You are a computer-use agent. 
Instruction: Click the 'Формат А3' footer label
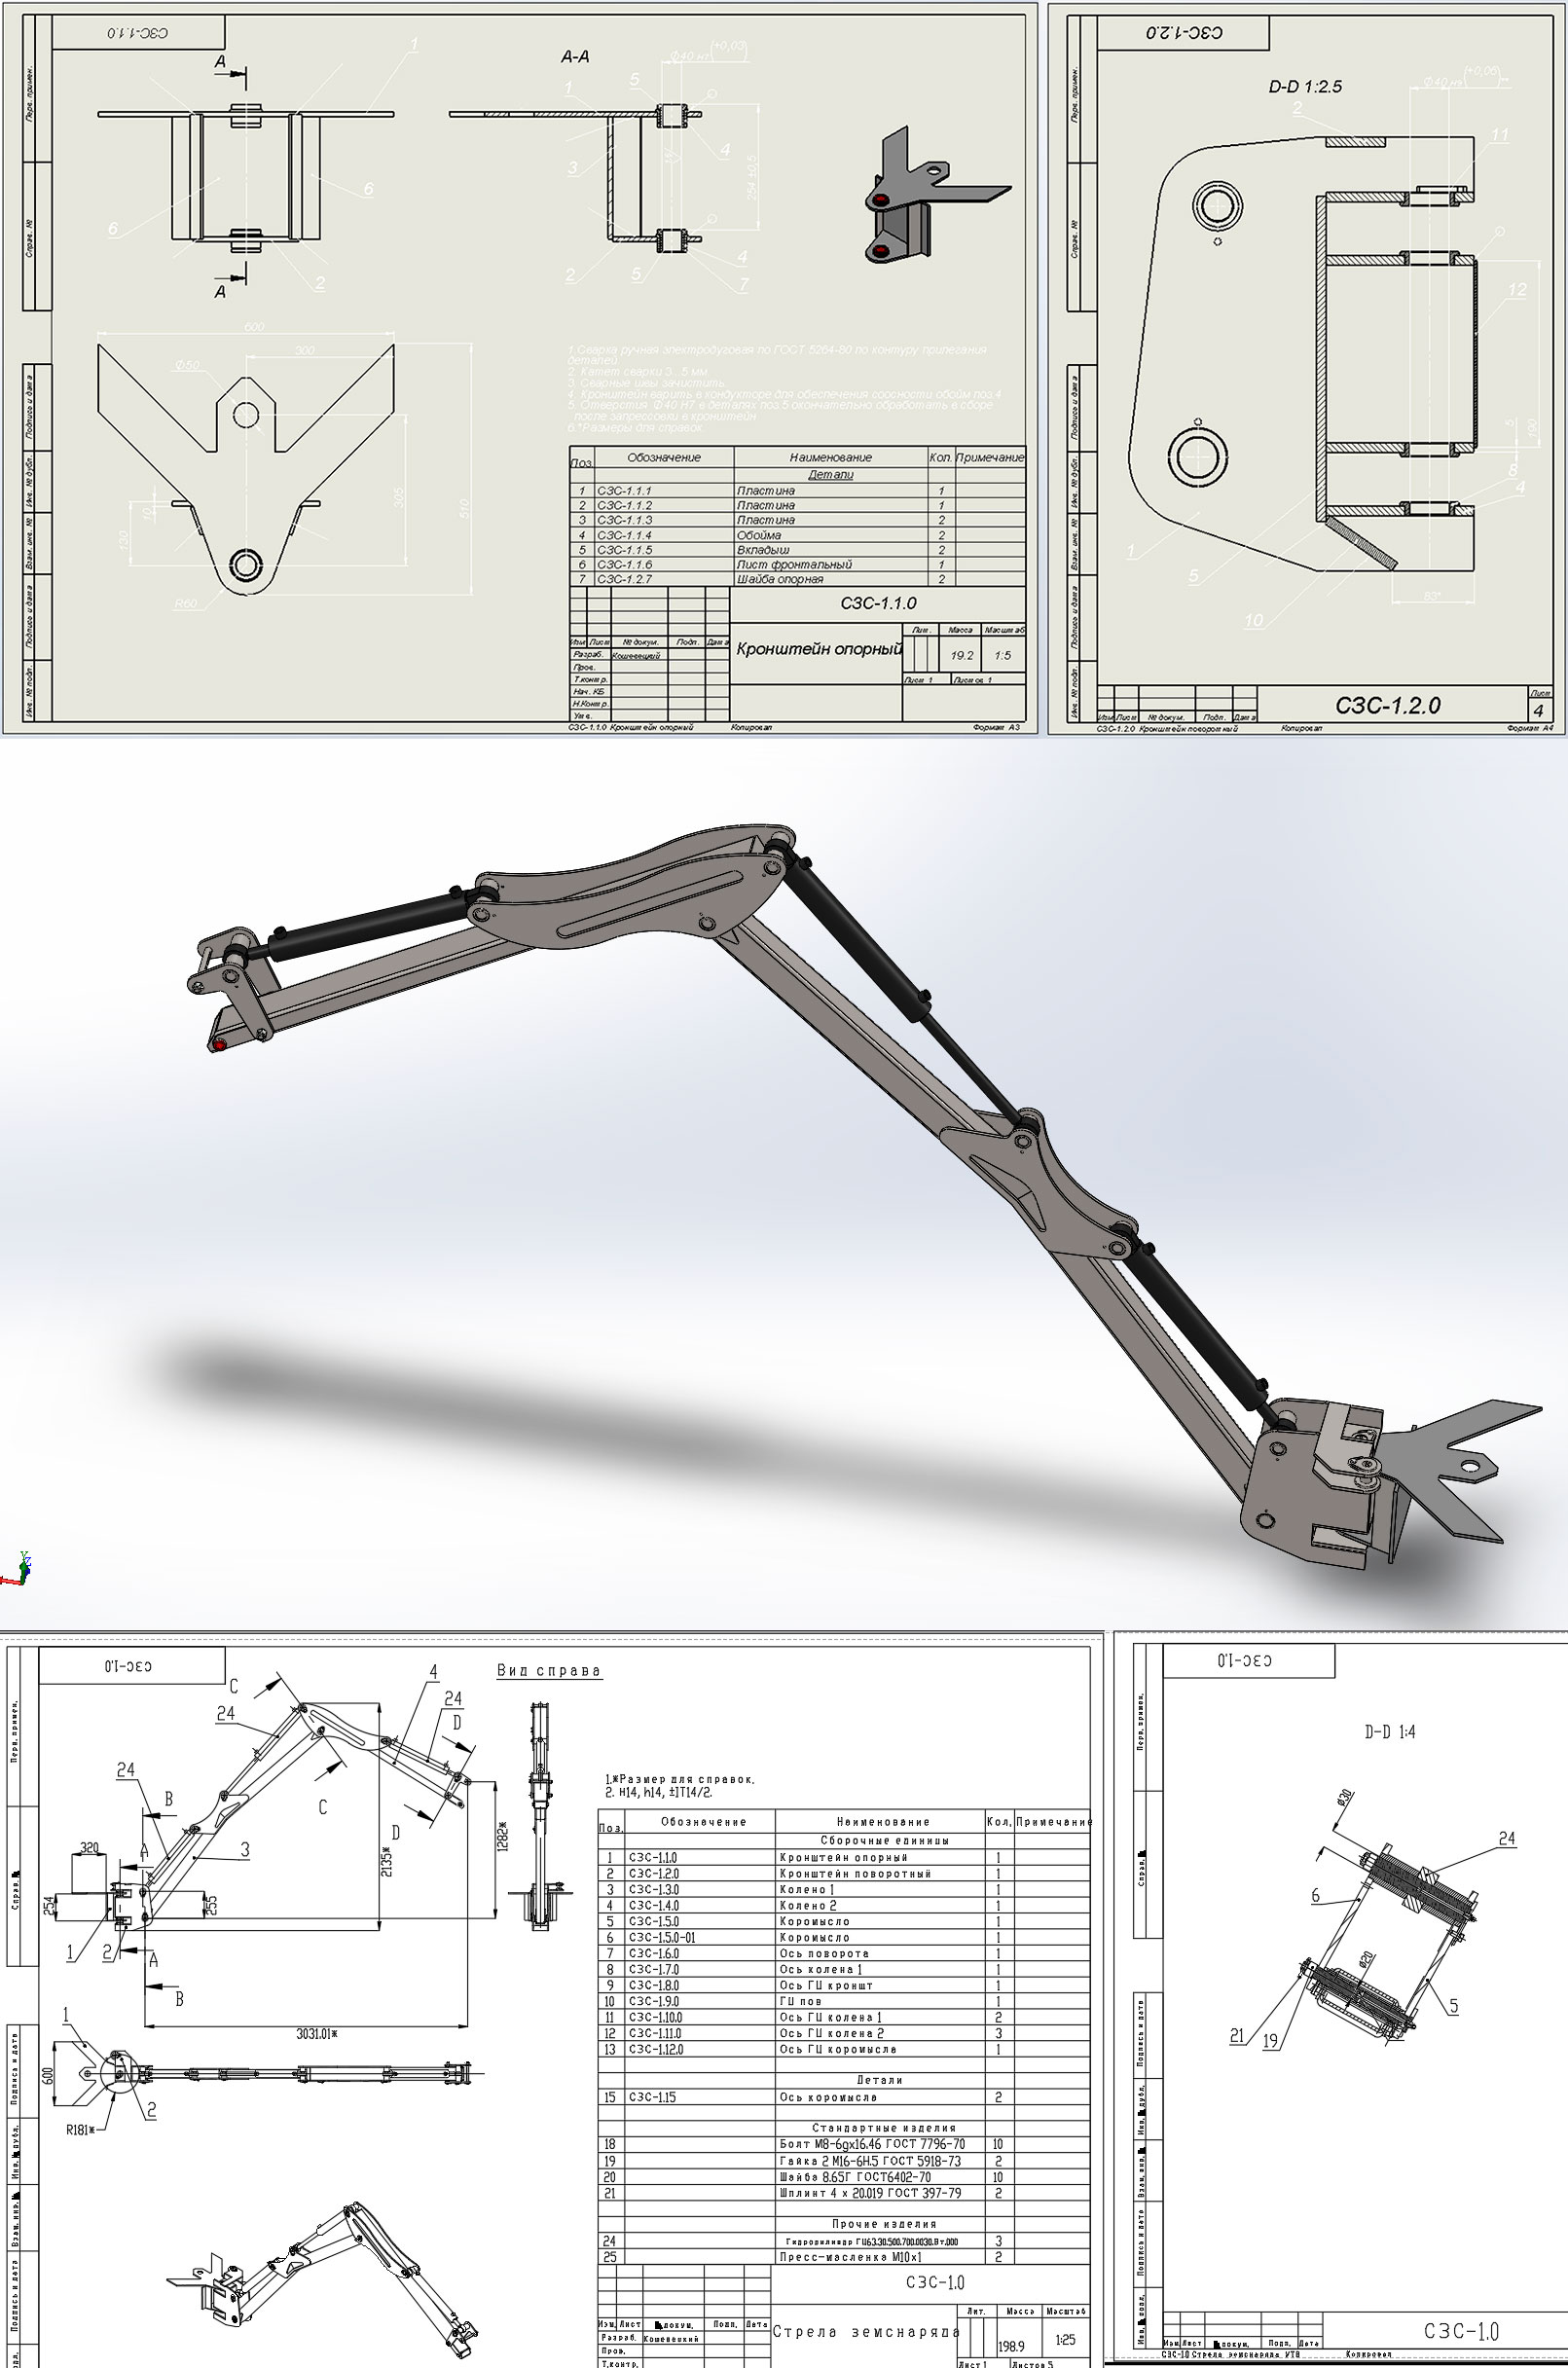pyautogui.click(x=995, y=727)
